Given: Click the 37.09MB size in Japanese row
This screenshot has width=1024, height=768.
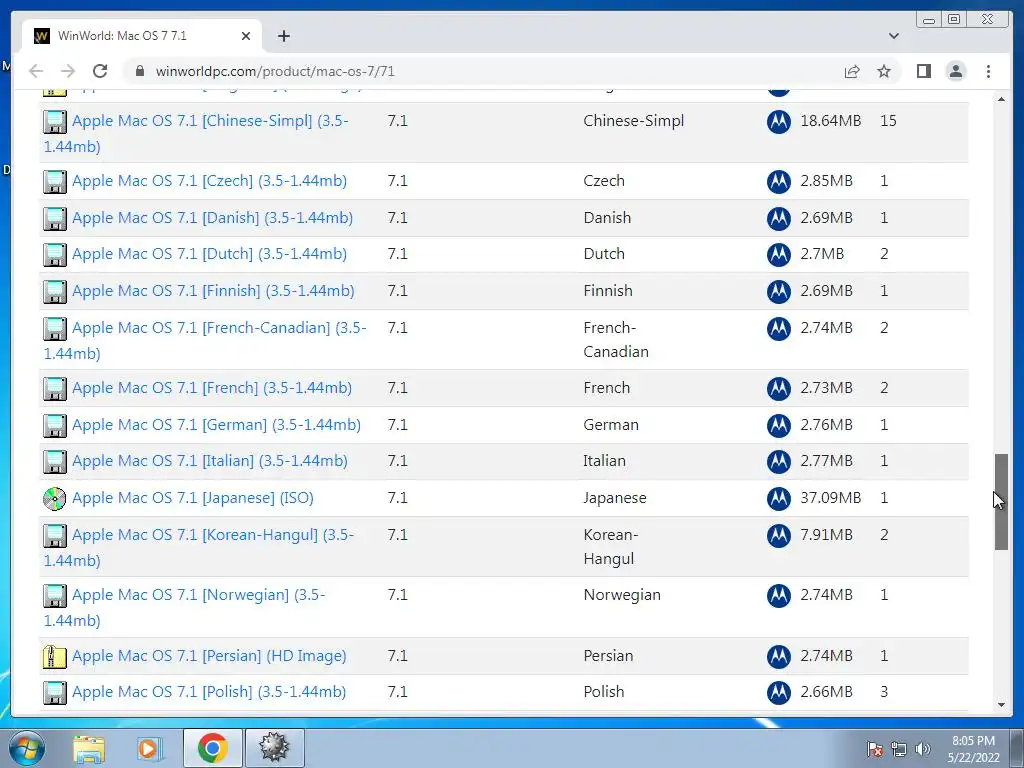Looking at the screenshot, I should (830, 498).
